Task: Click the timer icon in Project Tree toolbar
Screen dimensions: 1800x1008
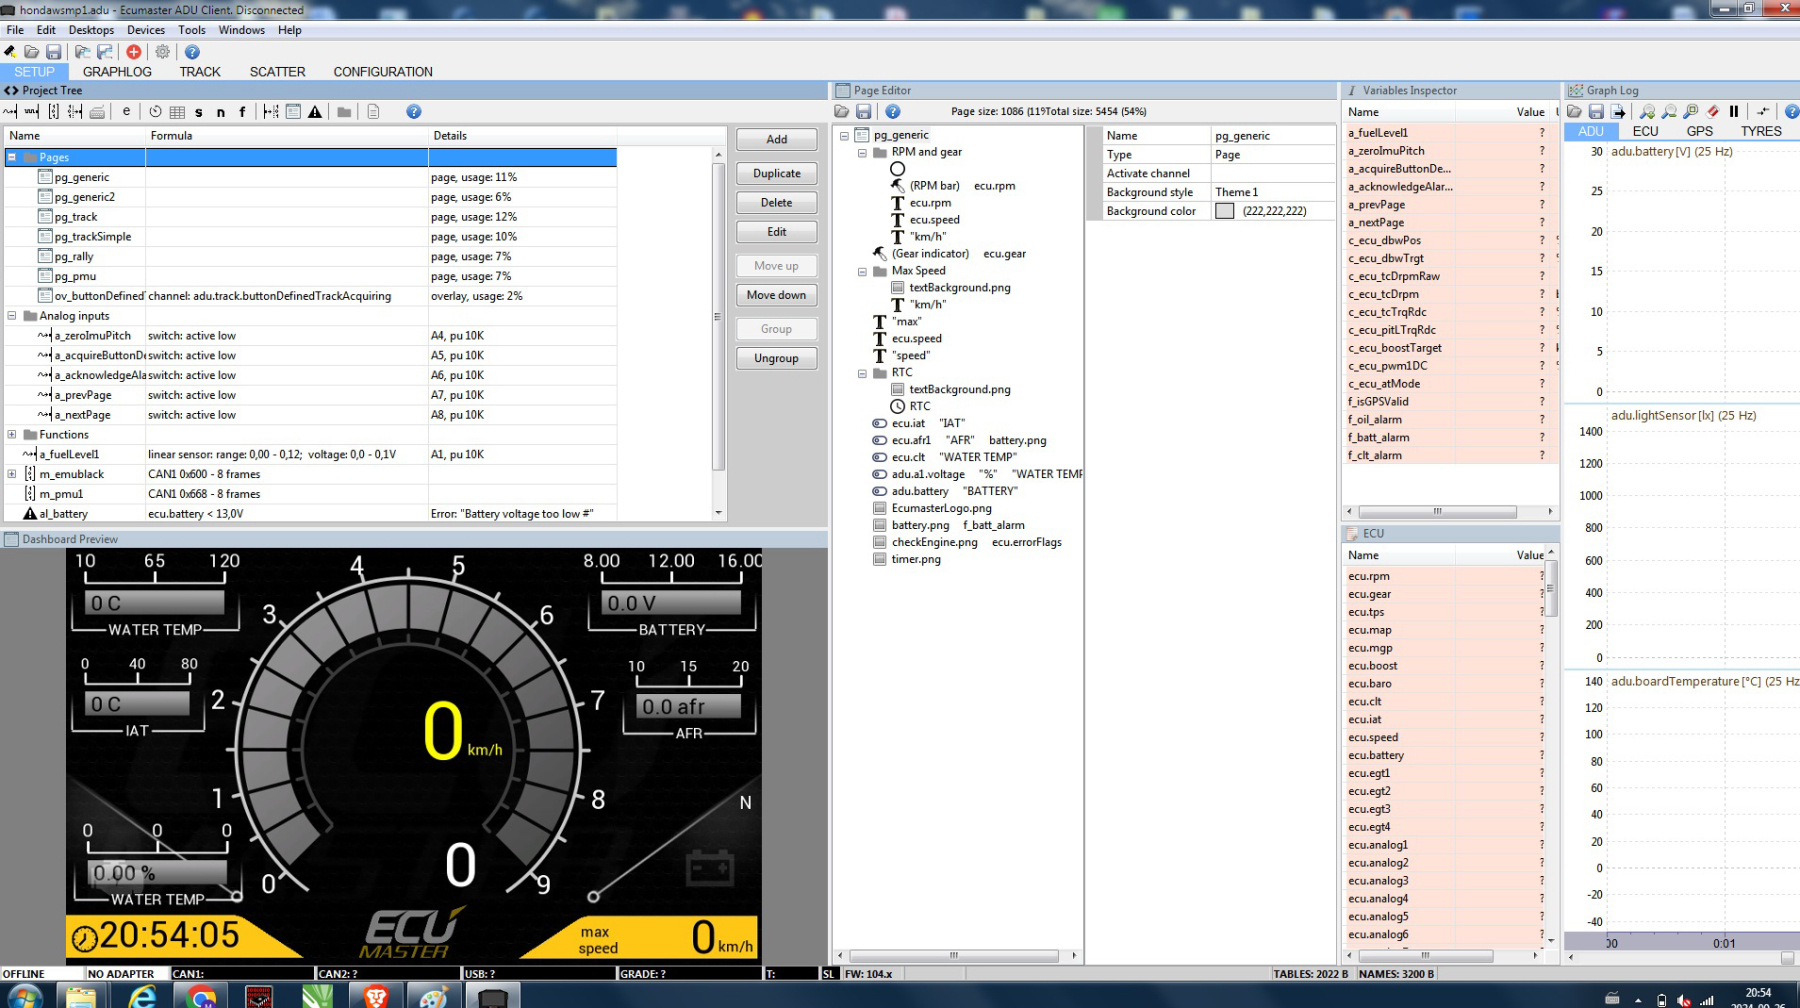Action: 155,112
